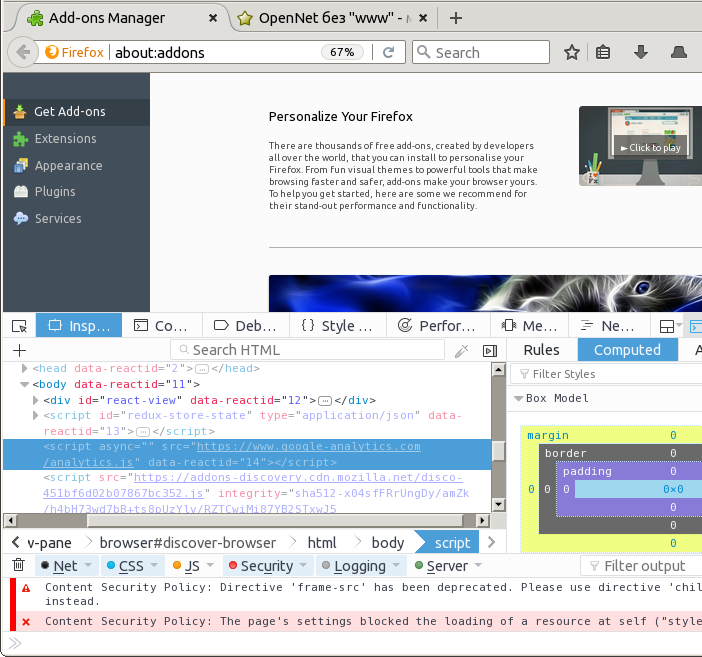Open the Server filter dropdown arrow
Image resolution: width=702 pixels, height=657 pixels.
click(478, 565)
